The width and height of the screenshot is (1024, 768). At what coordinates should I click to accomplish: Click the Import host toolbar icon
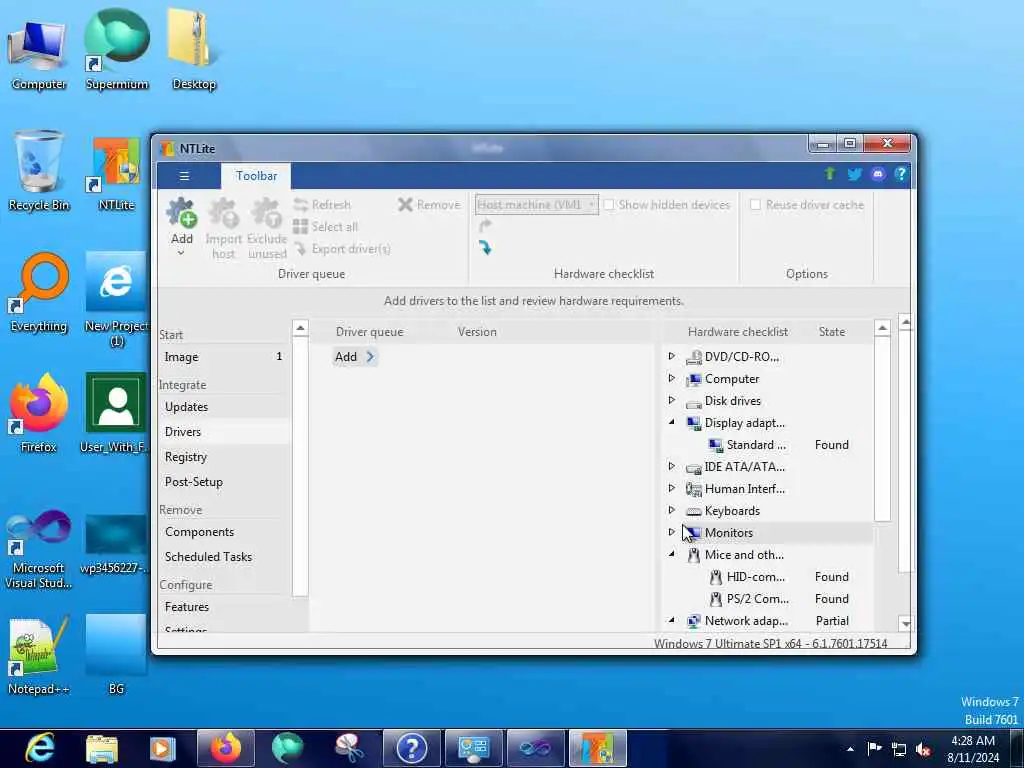click(223, 214)
